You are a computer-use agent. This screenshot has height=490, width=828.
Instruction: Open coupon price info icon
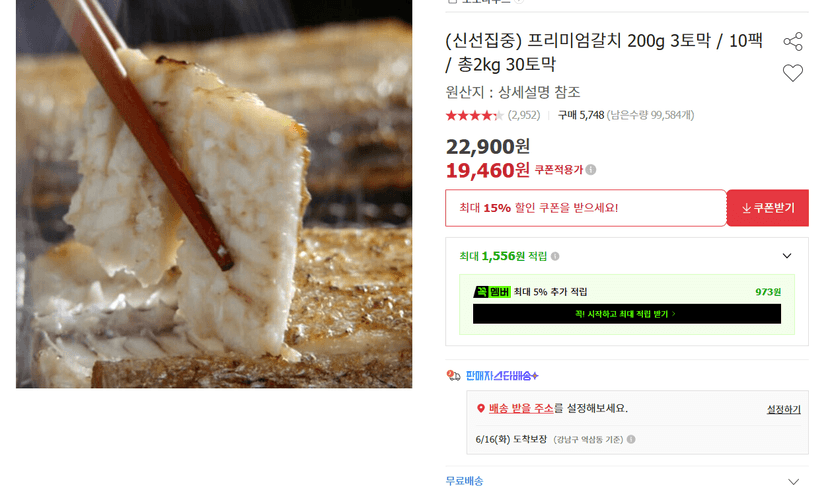[591, 169]
